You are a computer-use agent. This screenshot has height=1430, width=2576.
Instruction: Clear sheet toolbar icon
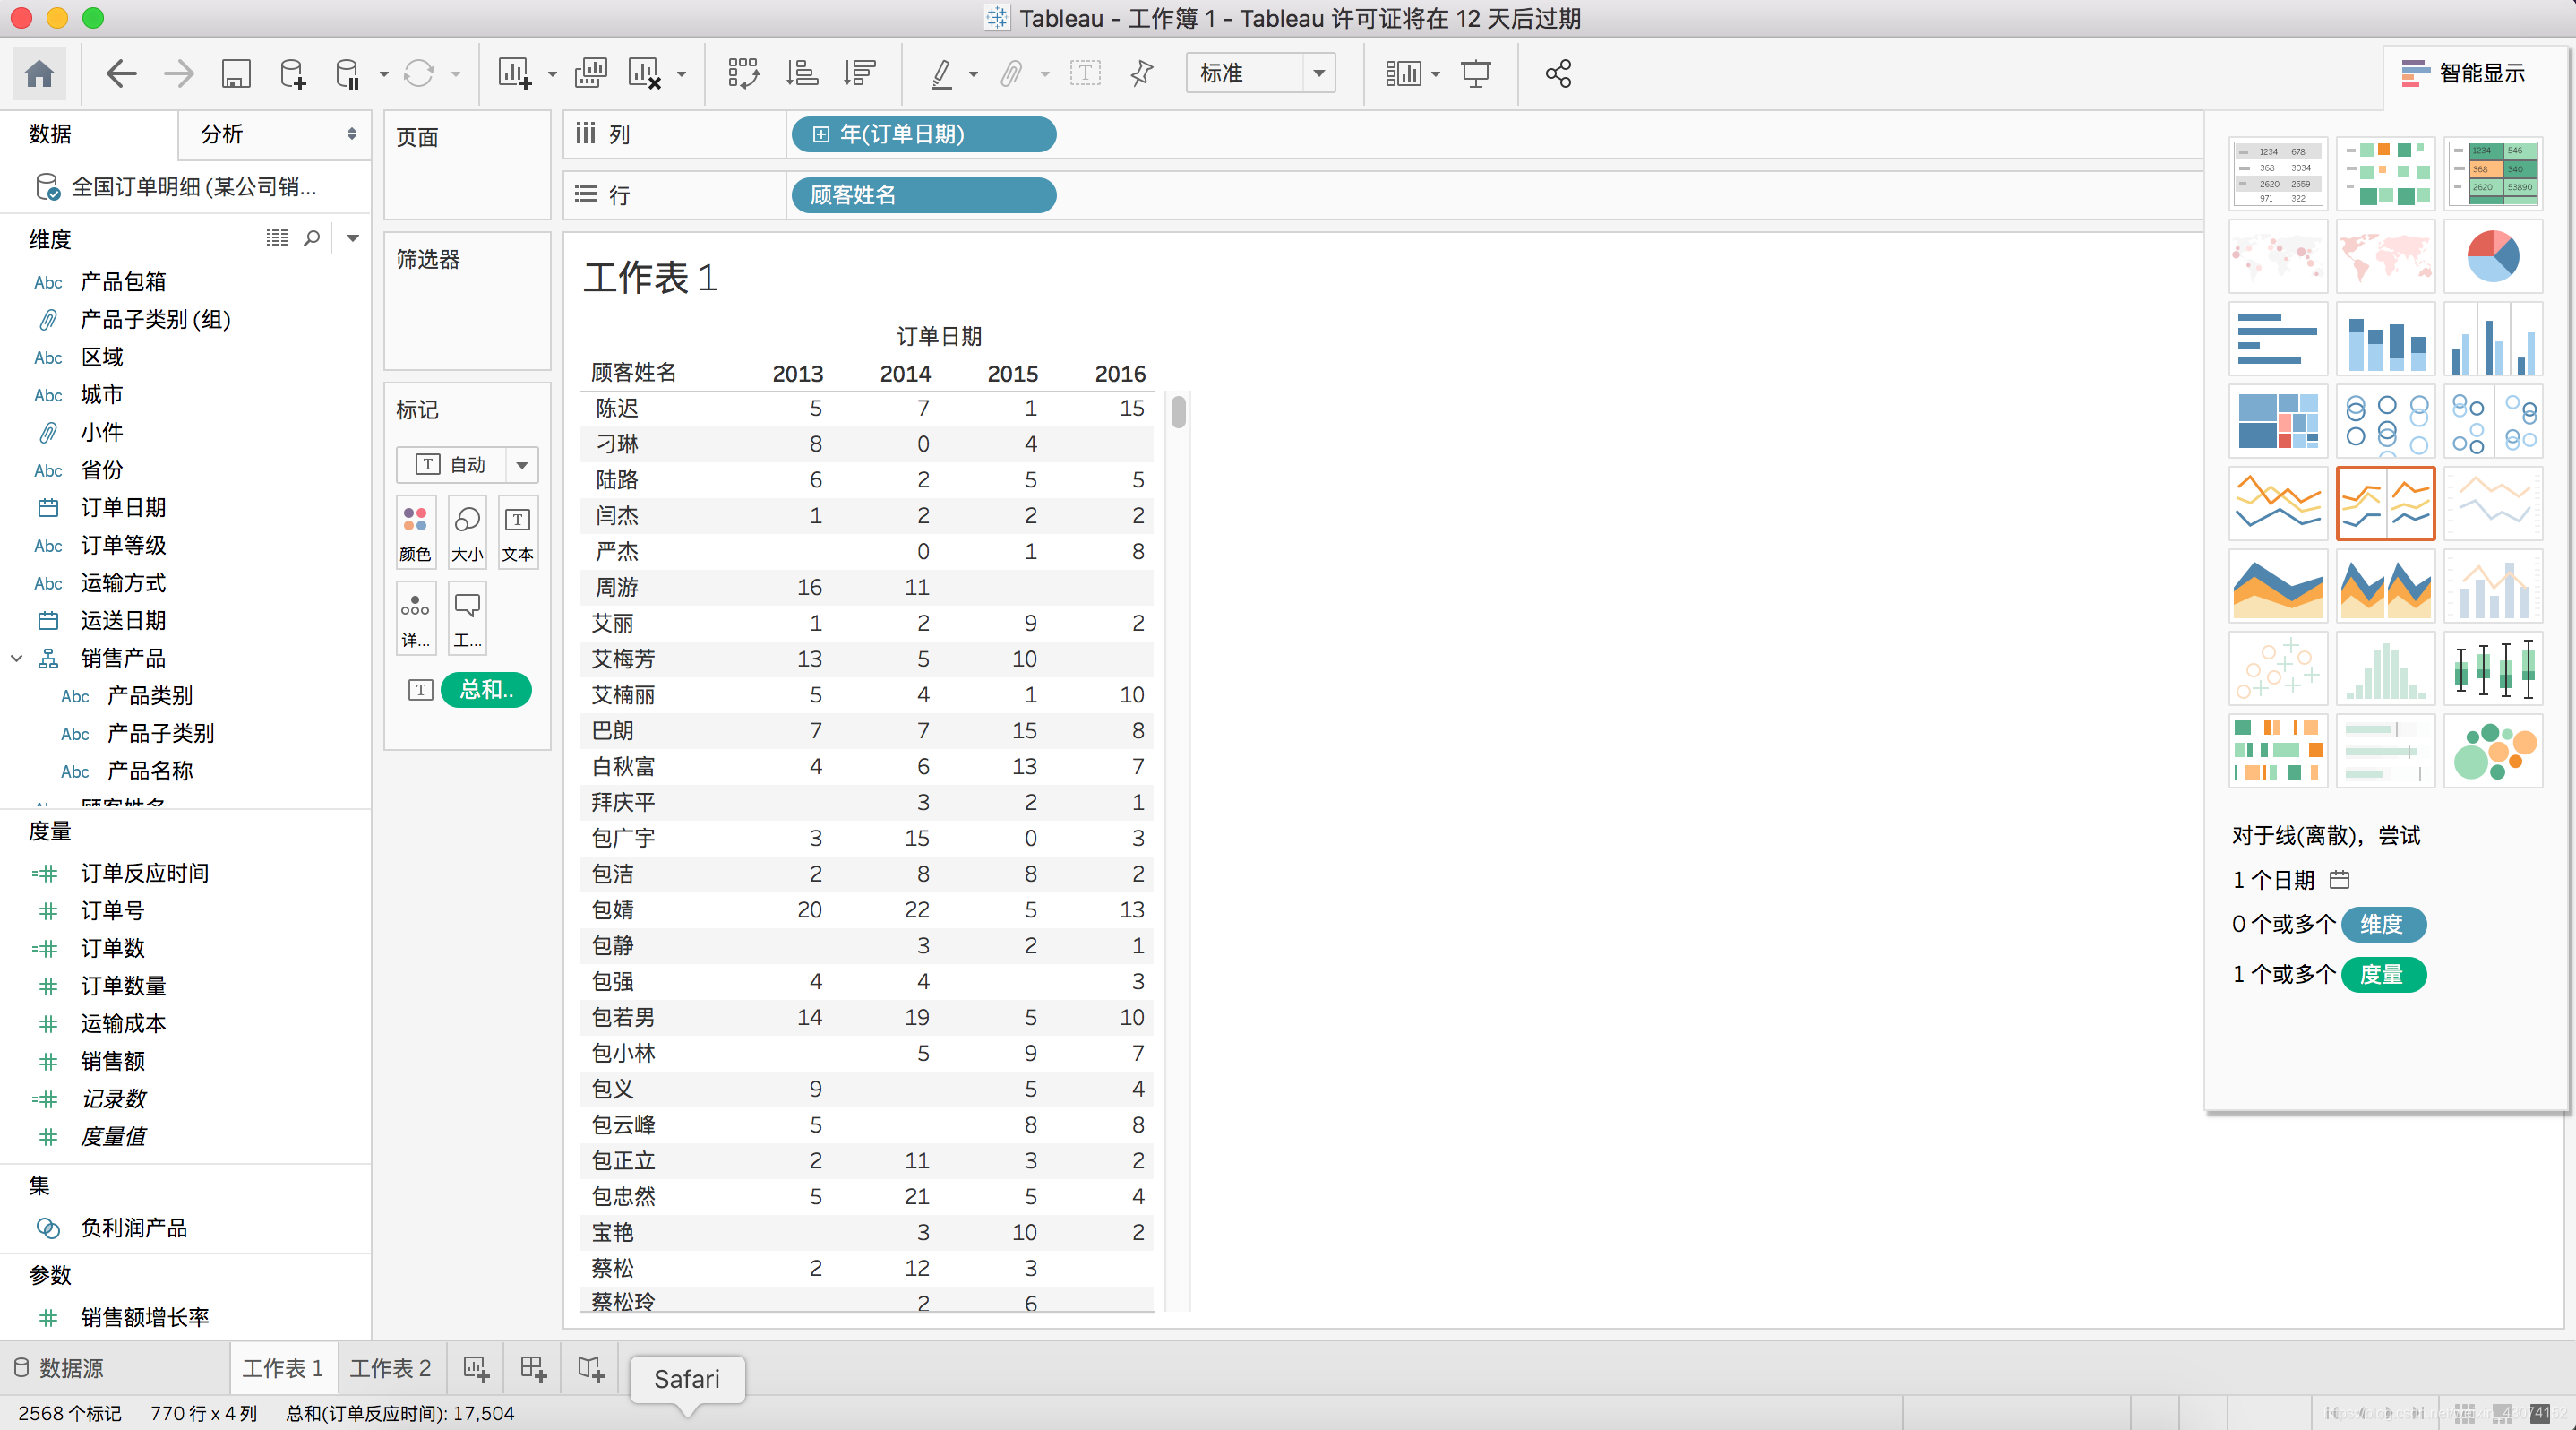pos(645,73)
